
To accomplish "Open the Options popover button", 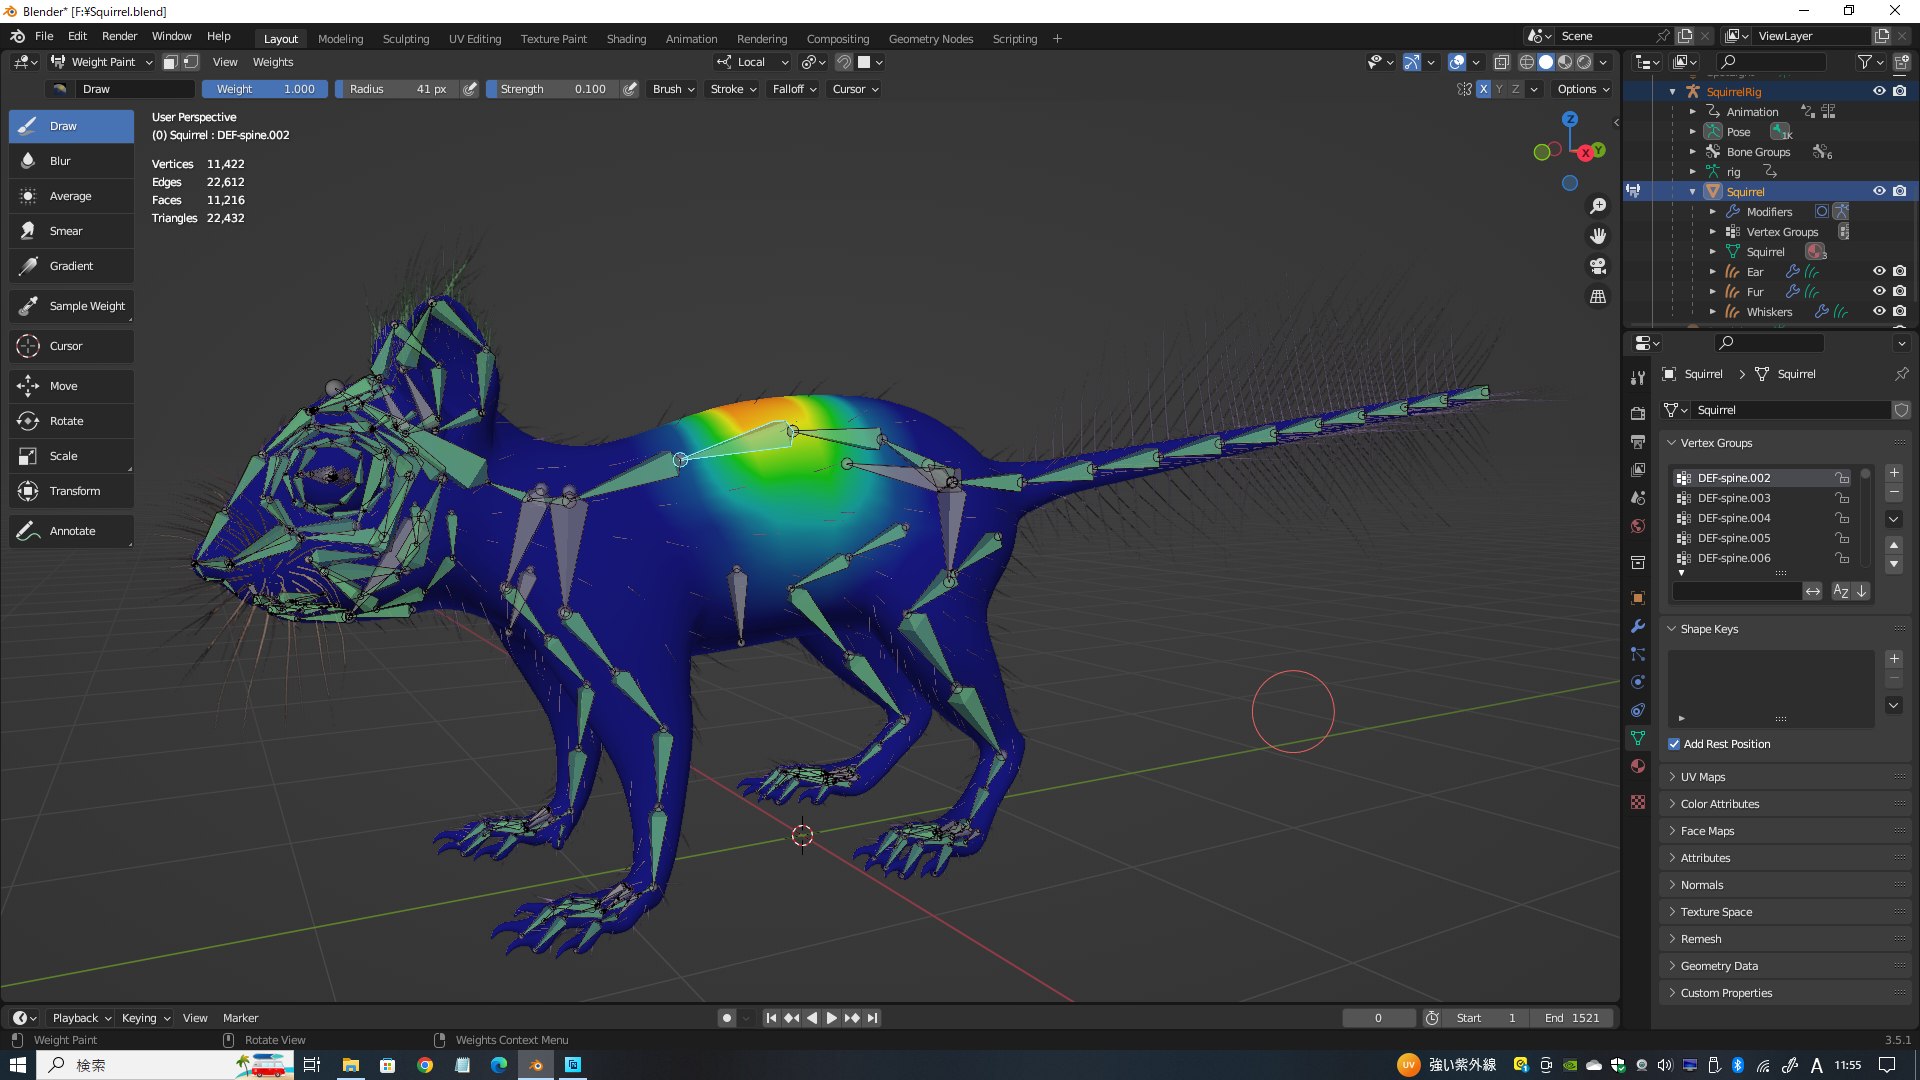I will click(1584, 89).
